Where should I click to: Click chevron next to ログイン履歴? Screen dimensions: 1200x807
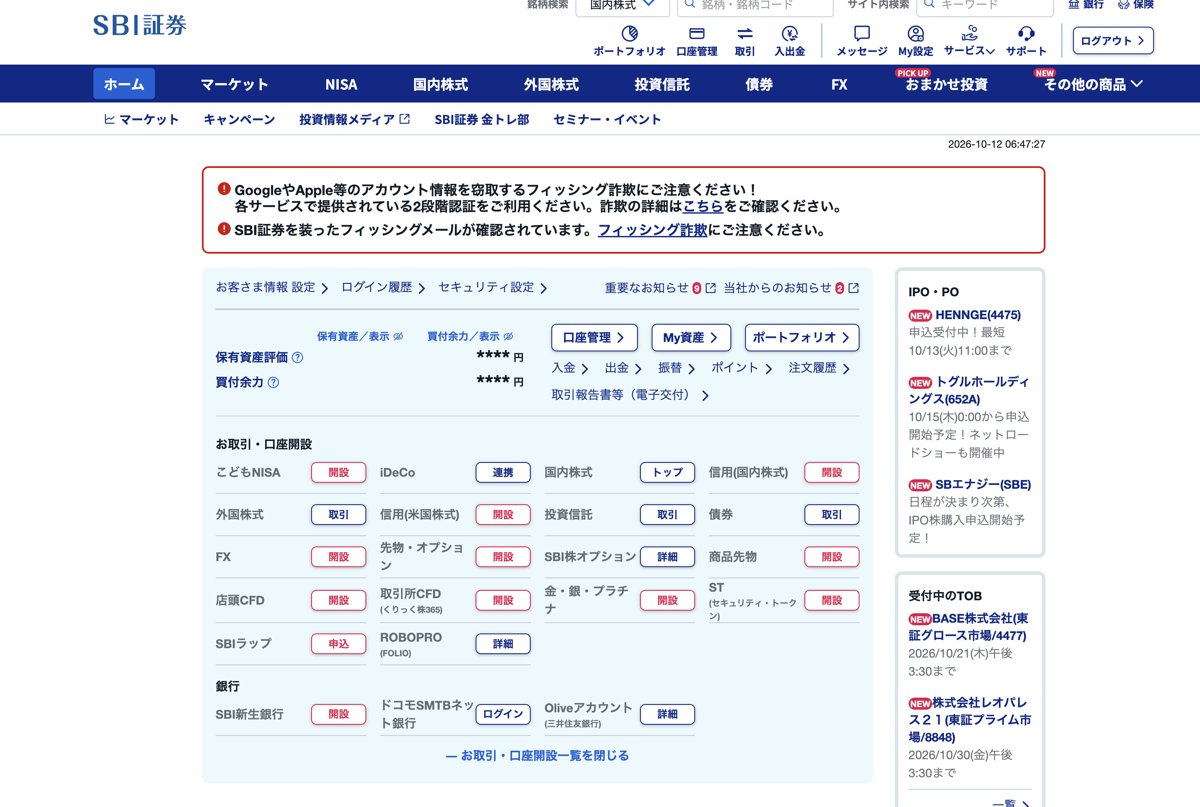click(x=421, y=288)
